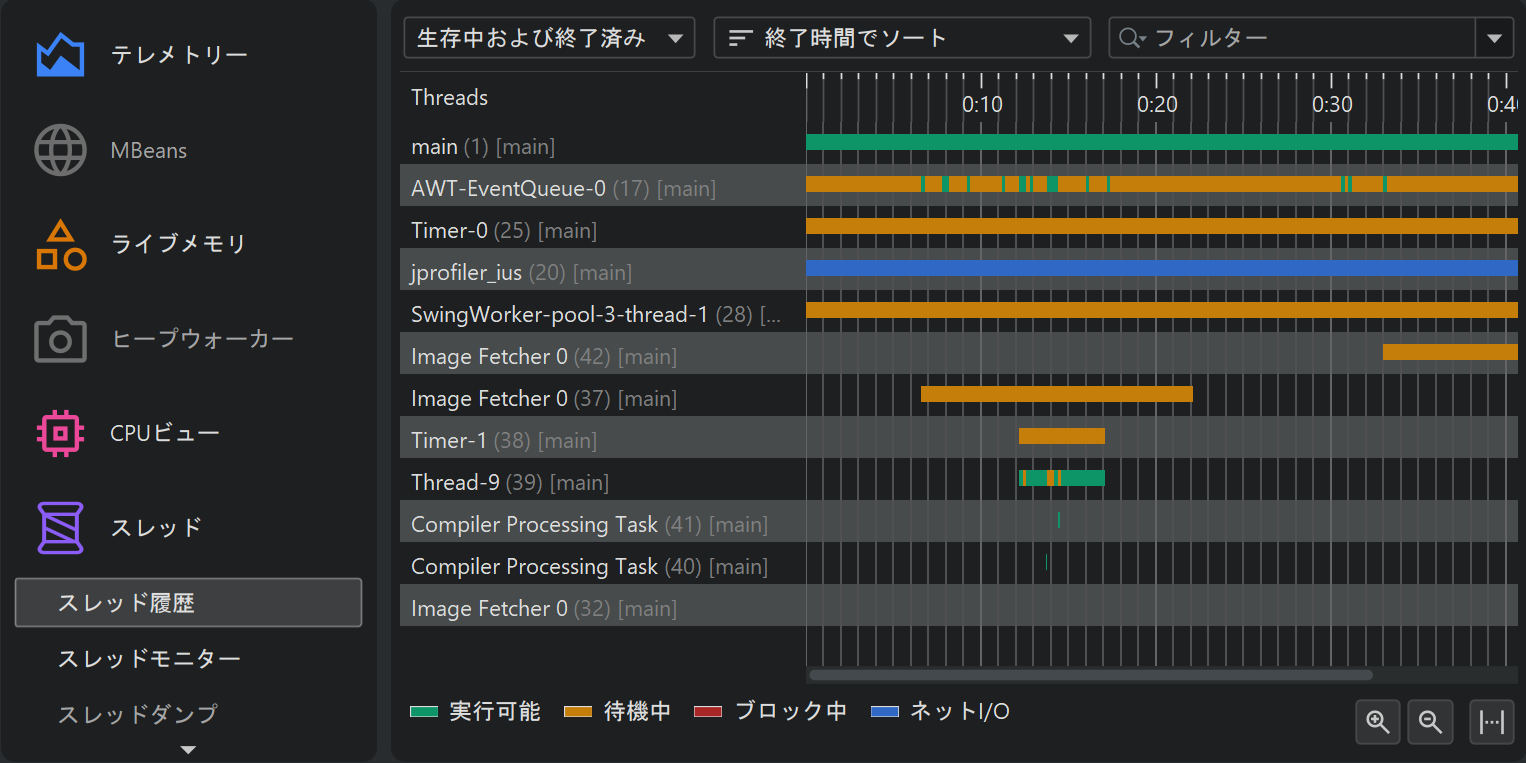Select スレッド履歴 in the sidebar
Viewport: 1526px width, 763px height.
(x=188, y=603)
